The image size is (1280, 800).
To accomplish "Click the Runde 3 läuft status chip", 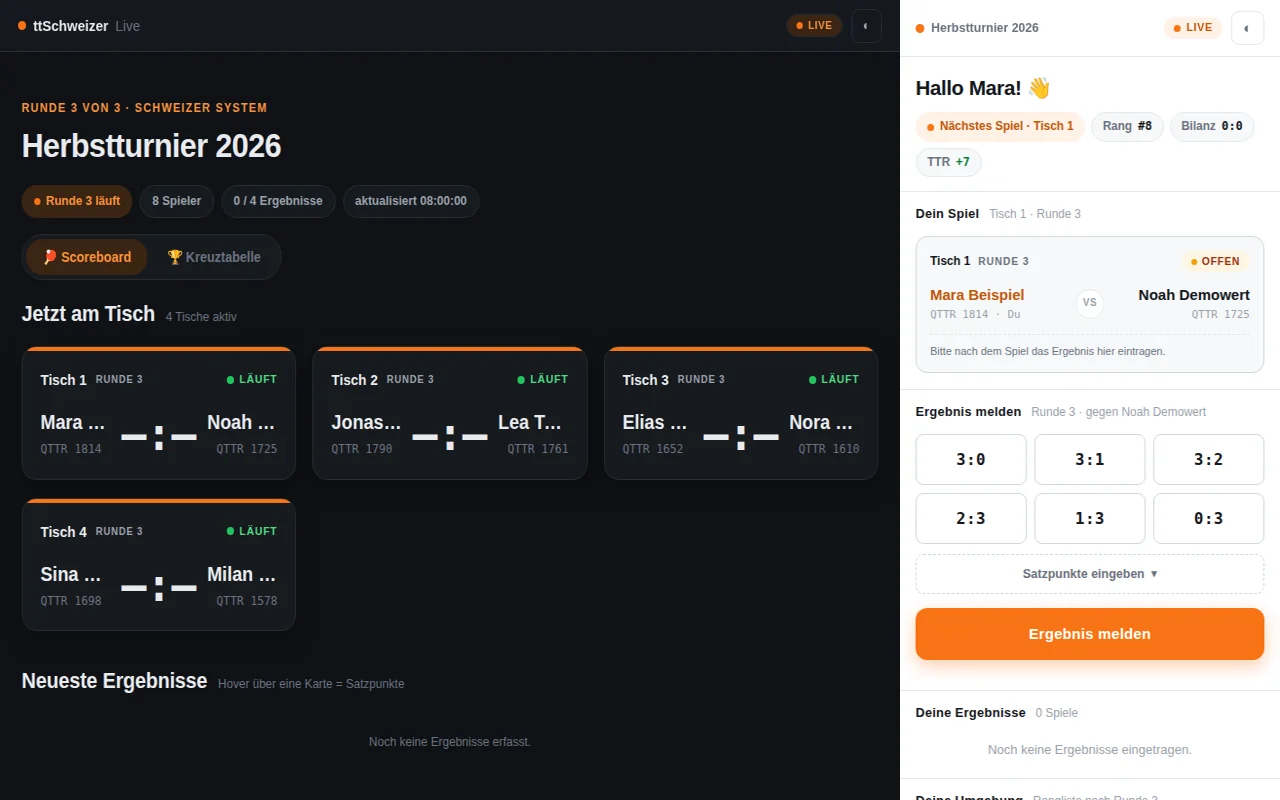I will (77, 201).
